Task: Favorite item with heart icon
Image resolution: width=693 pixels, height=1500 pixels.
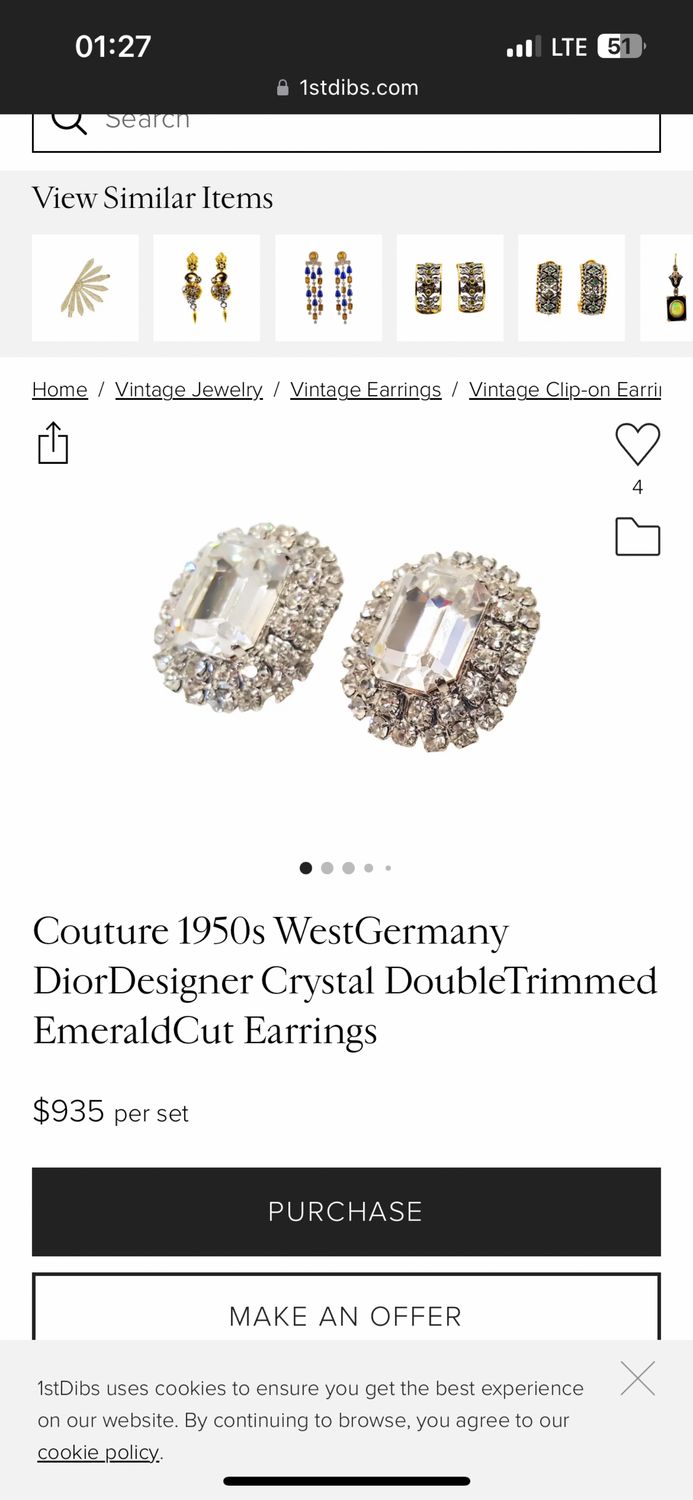Action: tap(638, 444)
